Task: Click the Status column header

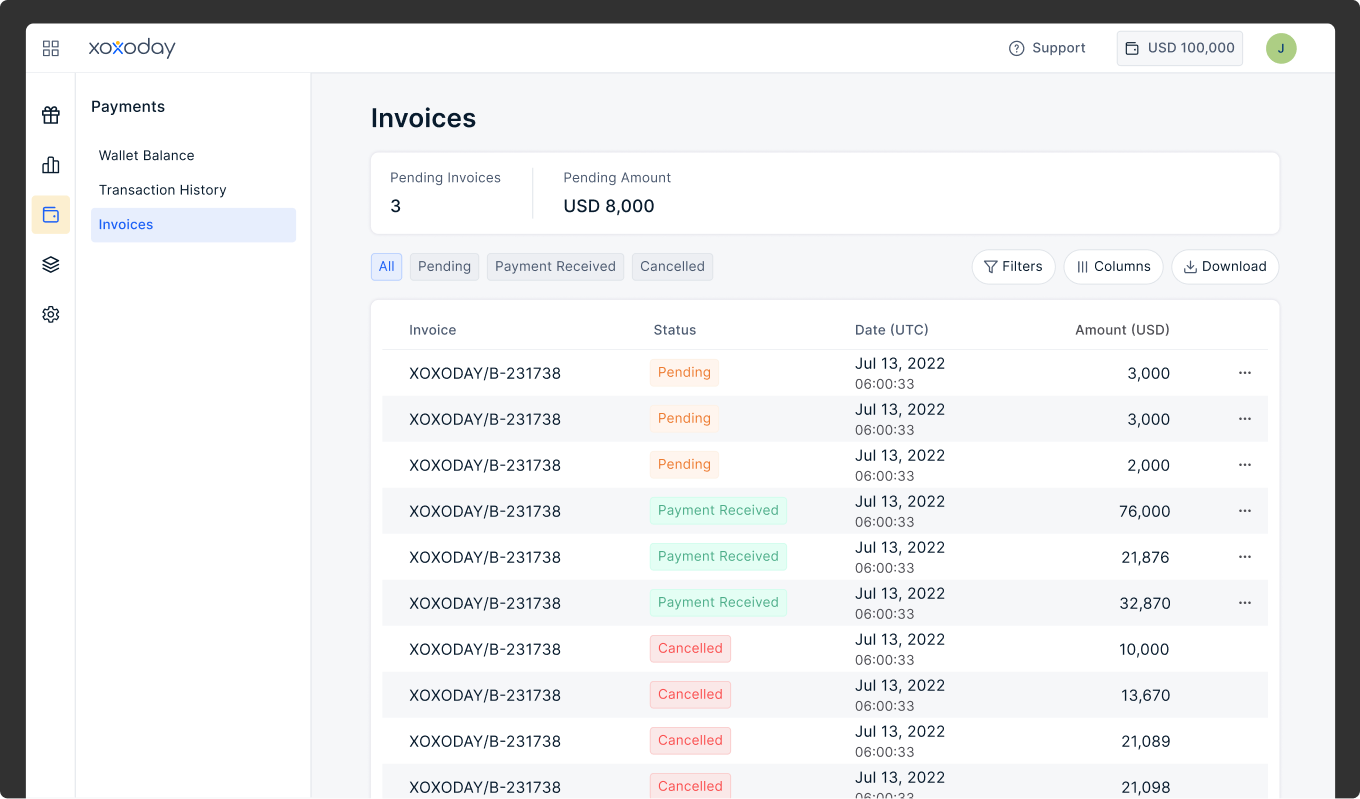Action: pyautogui.click(x=674, y=330)
